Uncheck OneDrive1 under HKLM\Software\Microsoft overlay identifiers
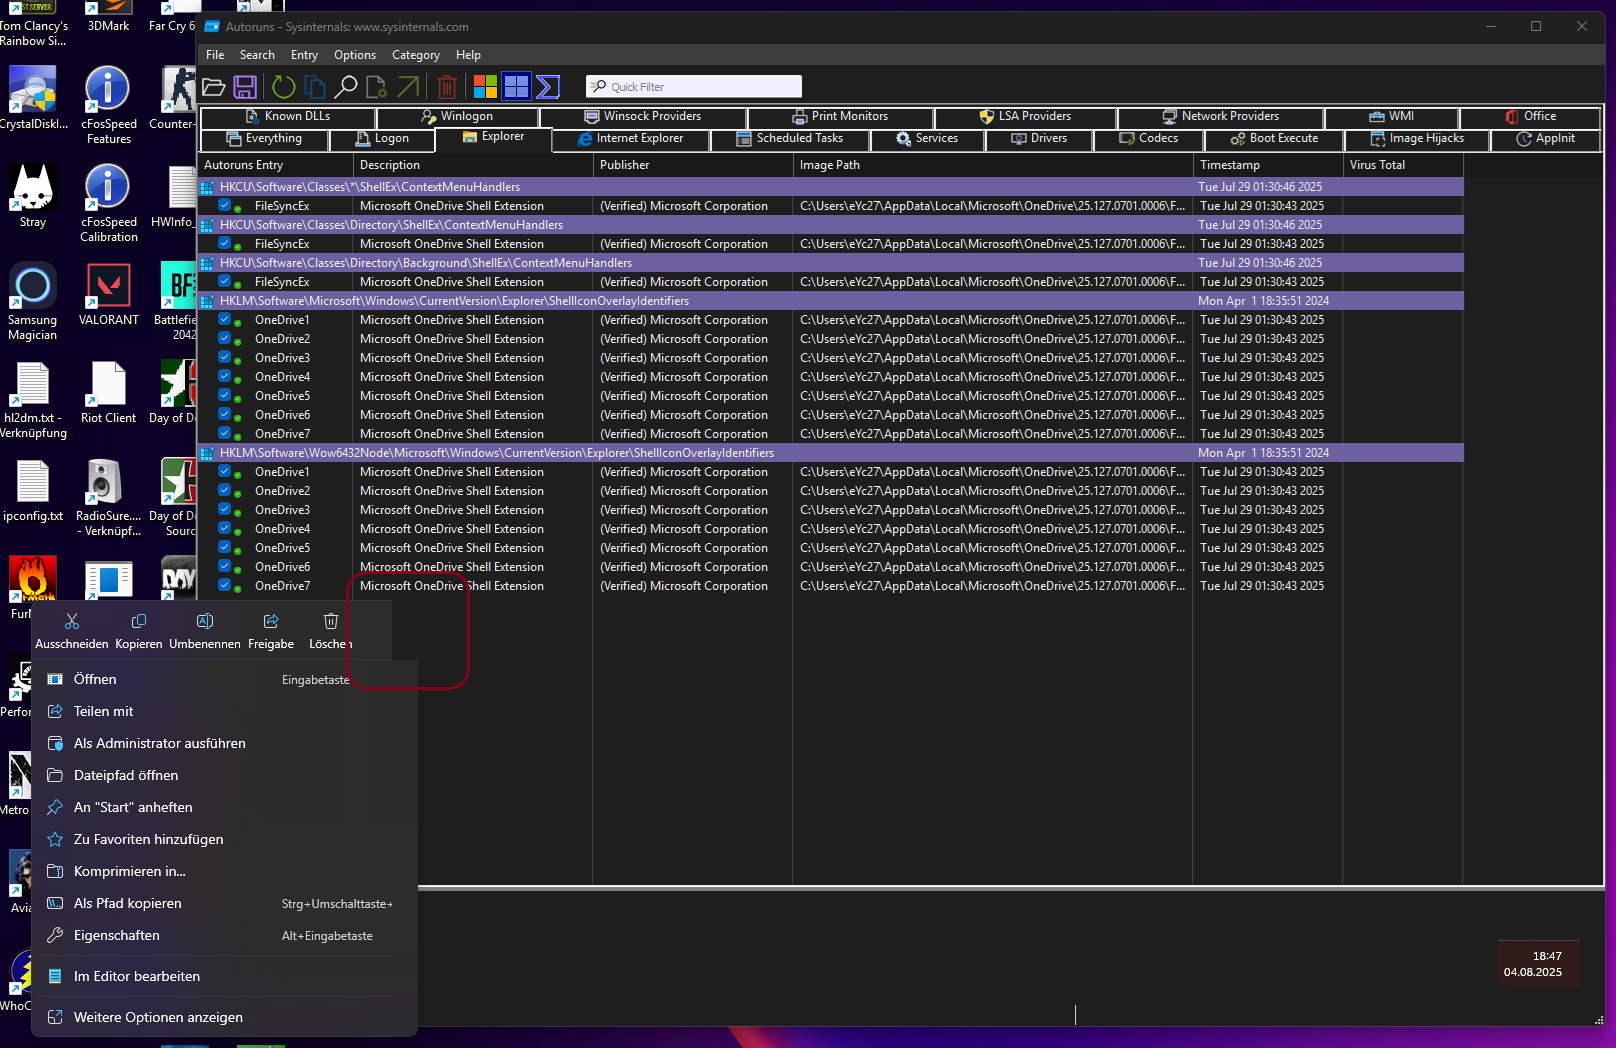 point(225,319)
